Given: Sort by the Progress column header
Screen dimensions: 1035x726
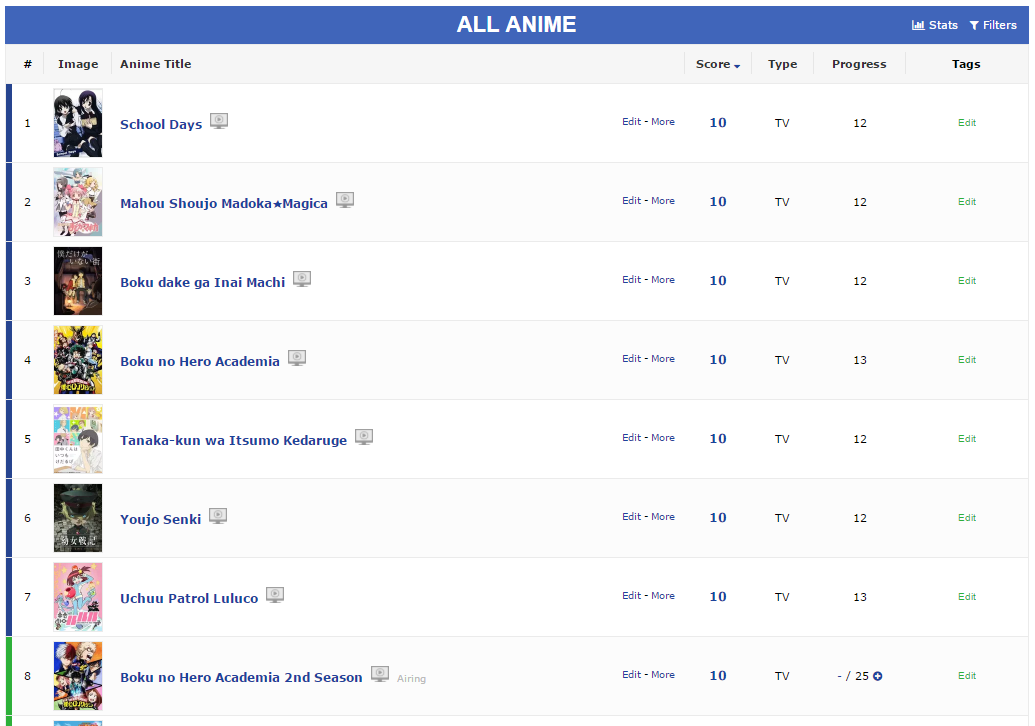Looking at the screenshot, I should 859,64.
